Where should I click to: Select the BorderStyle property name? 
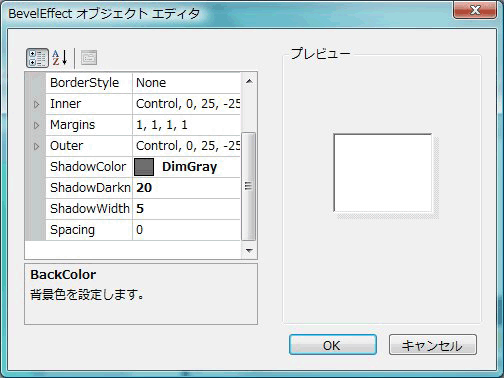coord(85,83)
